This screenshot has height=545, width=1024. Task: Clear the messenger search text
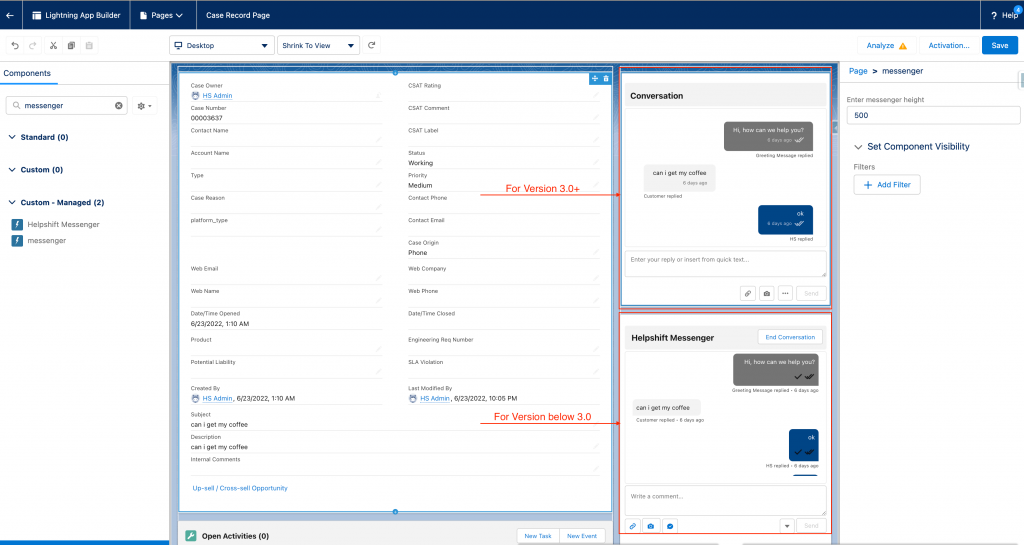click(118, 105)
